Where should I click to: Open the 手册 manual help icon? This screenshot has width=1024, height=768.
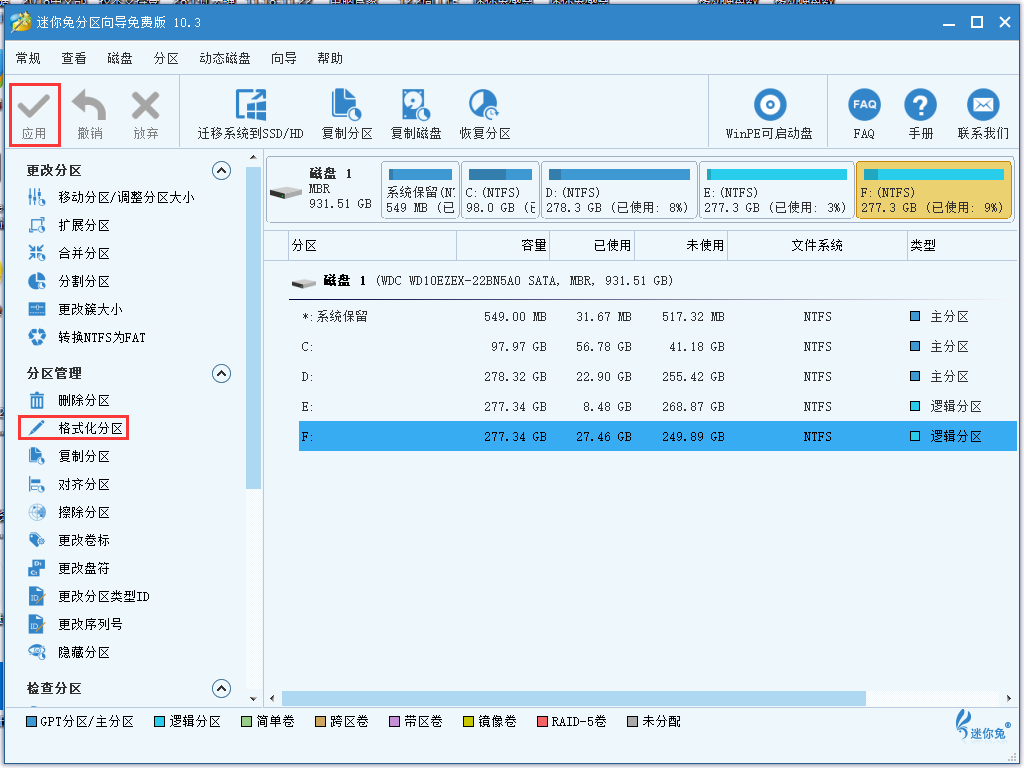click(x=920, y=105)
